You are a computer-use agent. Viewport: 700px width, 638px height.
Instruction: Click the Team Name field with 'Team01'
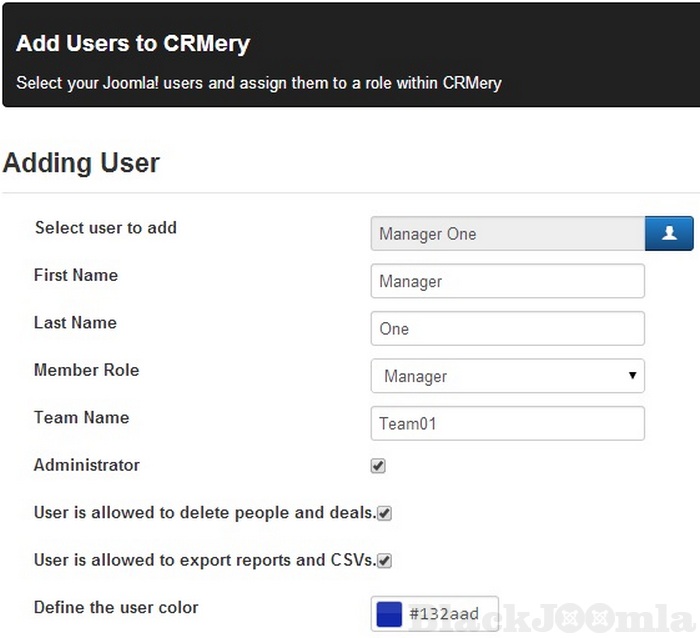507,424
